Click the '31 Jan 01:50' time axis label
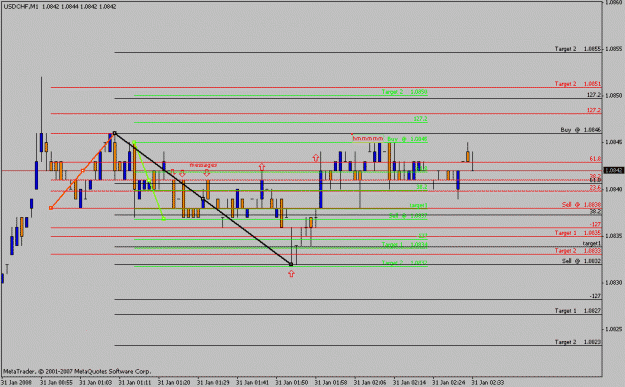 pos(291,383)
